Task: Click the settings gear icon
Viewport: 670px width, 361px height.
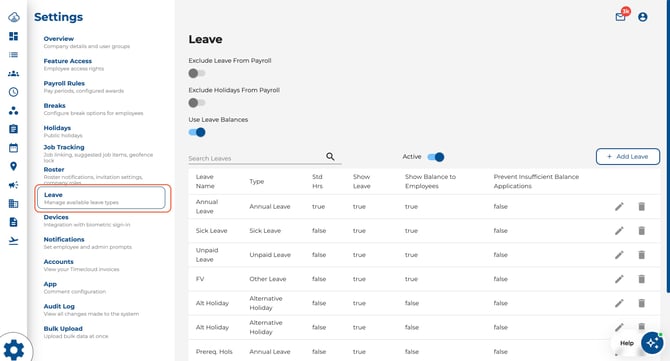Action: [x=14, y=349]
